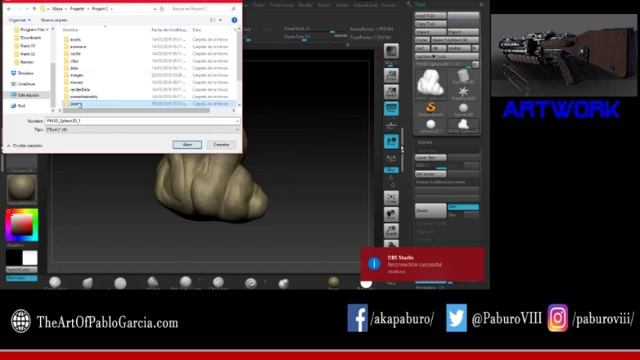This screenshot has width=640, height=360.
Task: Click the Make PolyMesh3D button
Action: (455, 40)
